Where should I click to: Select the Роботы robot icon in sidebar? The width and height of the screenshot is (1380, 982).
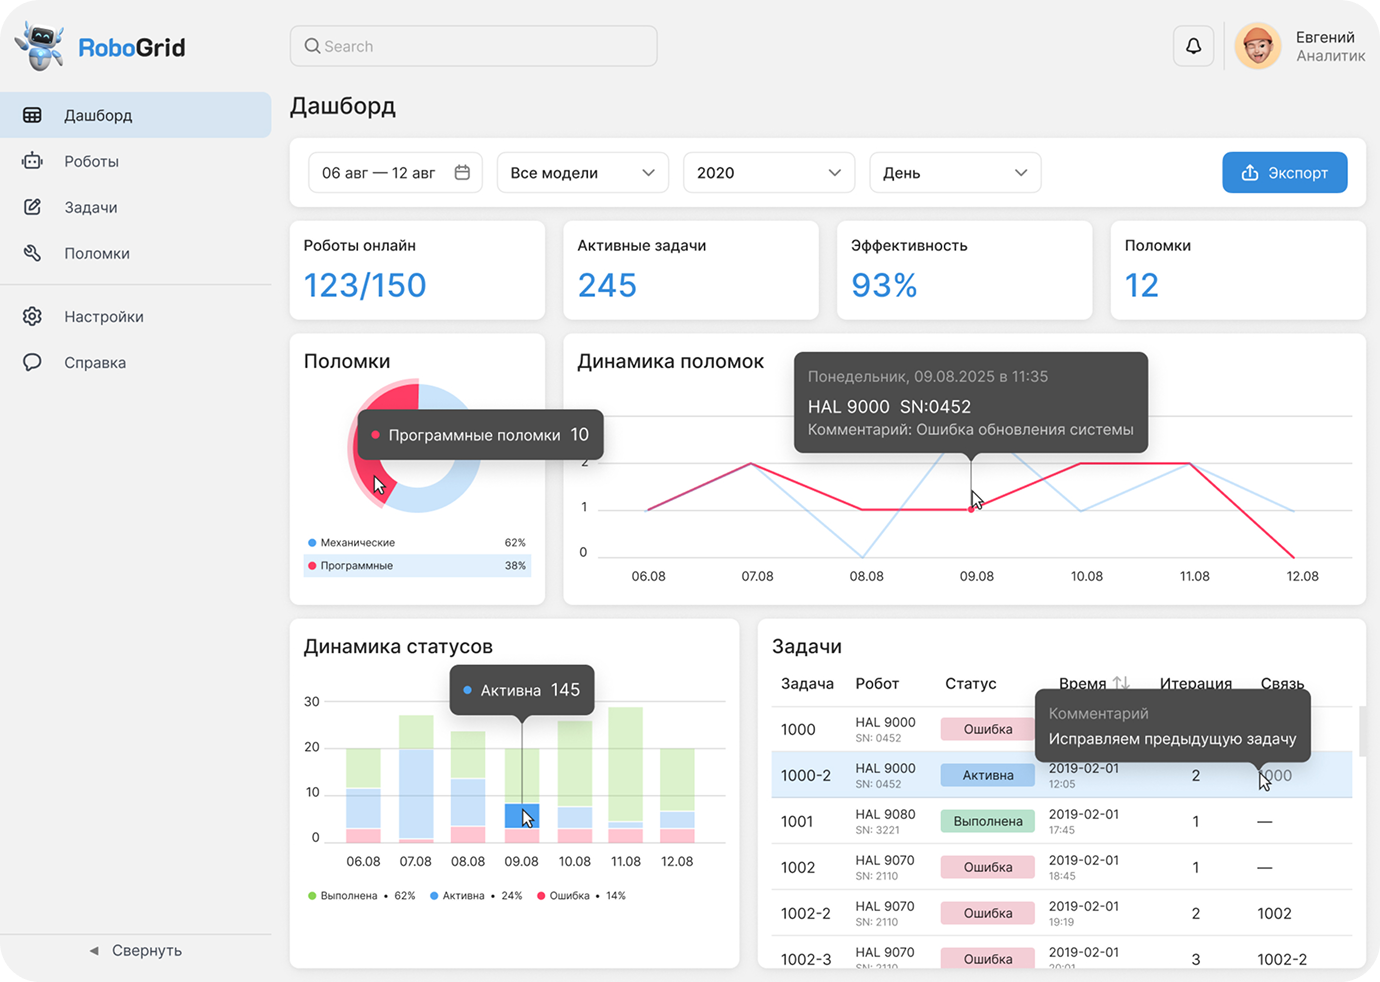(x=32, y=161)
